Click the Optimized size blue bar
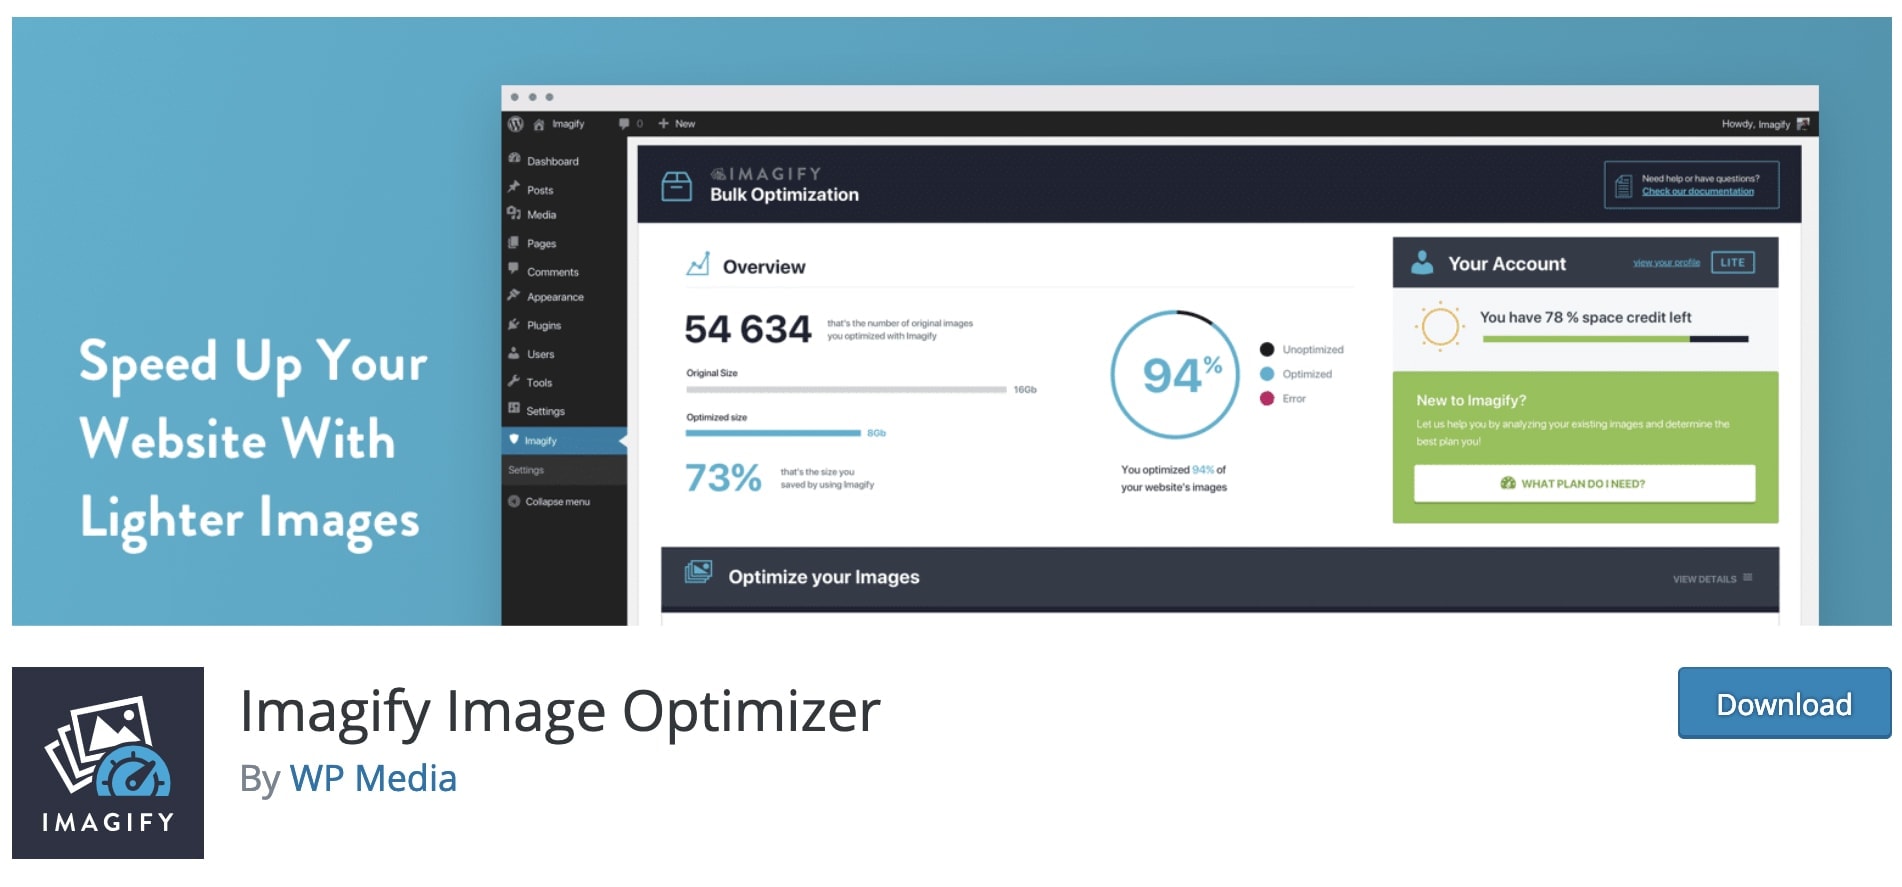1902x887 pixels. 773,433
